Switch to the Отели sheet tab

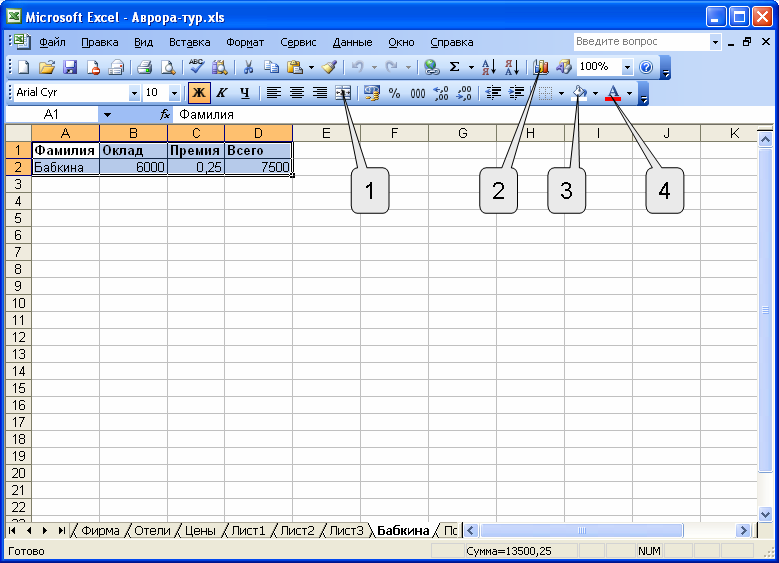point(152,531)
